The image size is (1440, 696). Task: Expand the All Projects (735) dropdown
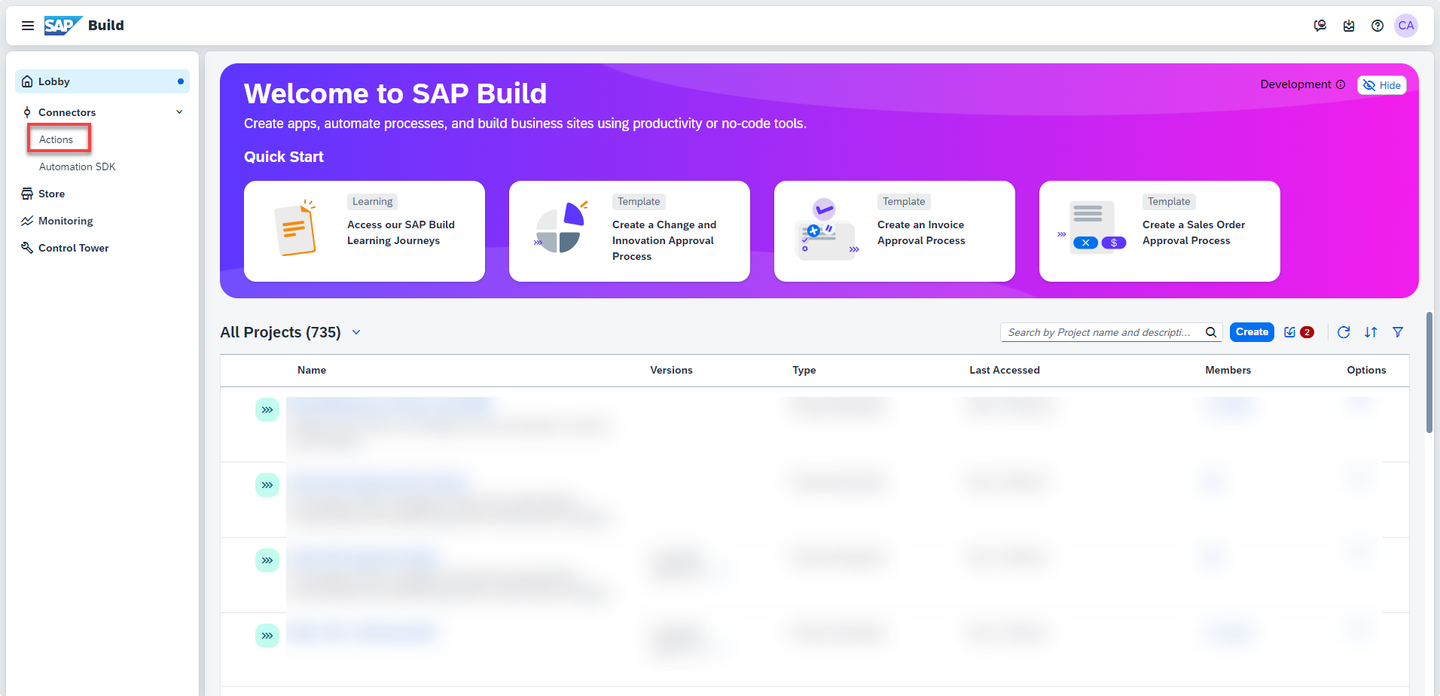tap(356, 332)
